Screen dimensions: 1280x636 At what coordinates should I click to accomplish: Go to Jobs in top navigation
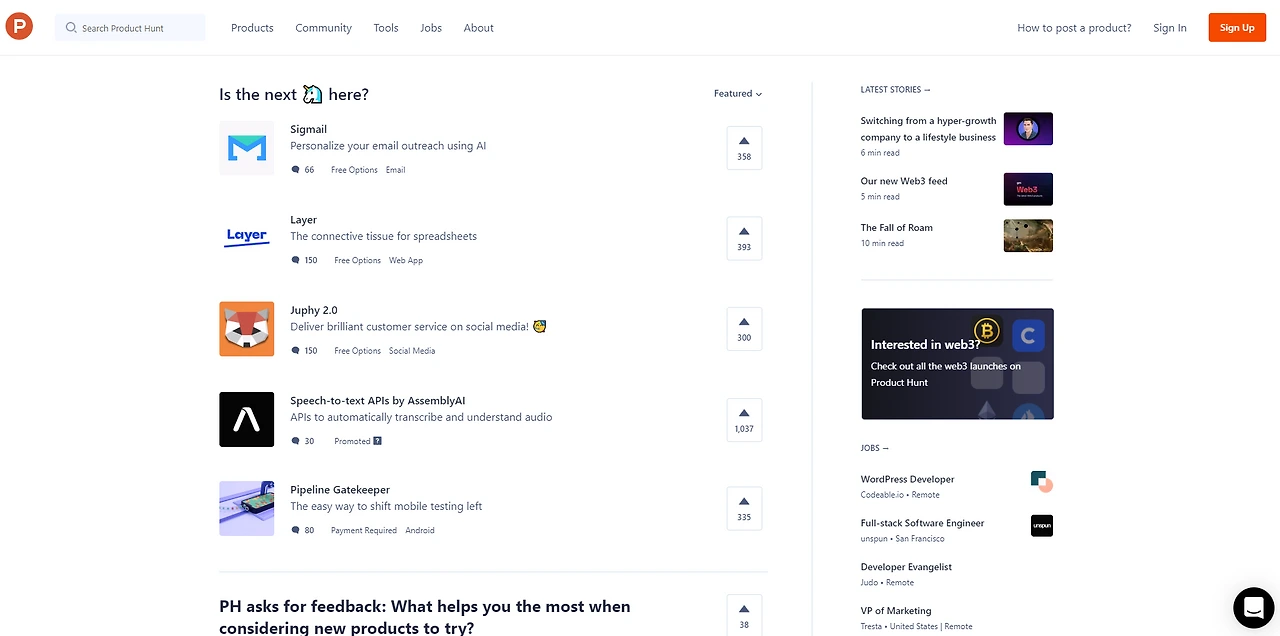431,28
